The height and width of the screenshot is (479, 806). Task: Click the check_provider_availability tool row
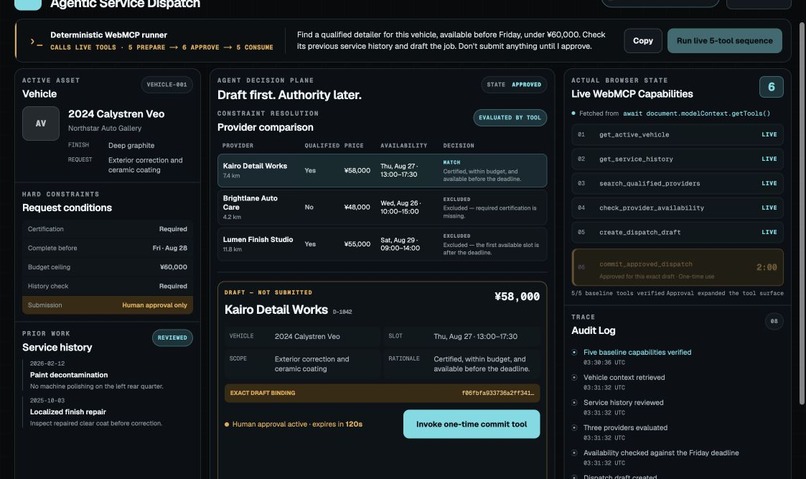pyautogui.click(x=677, y=208)
